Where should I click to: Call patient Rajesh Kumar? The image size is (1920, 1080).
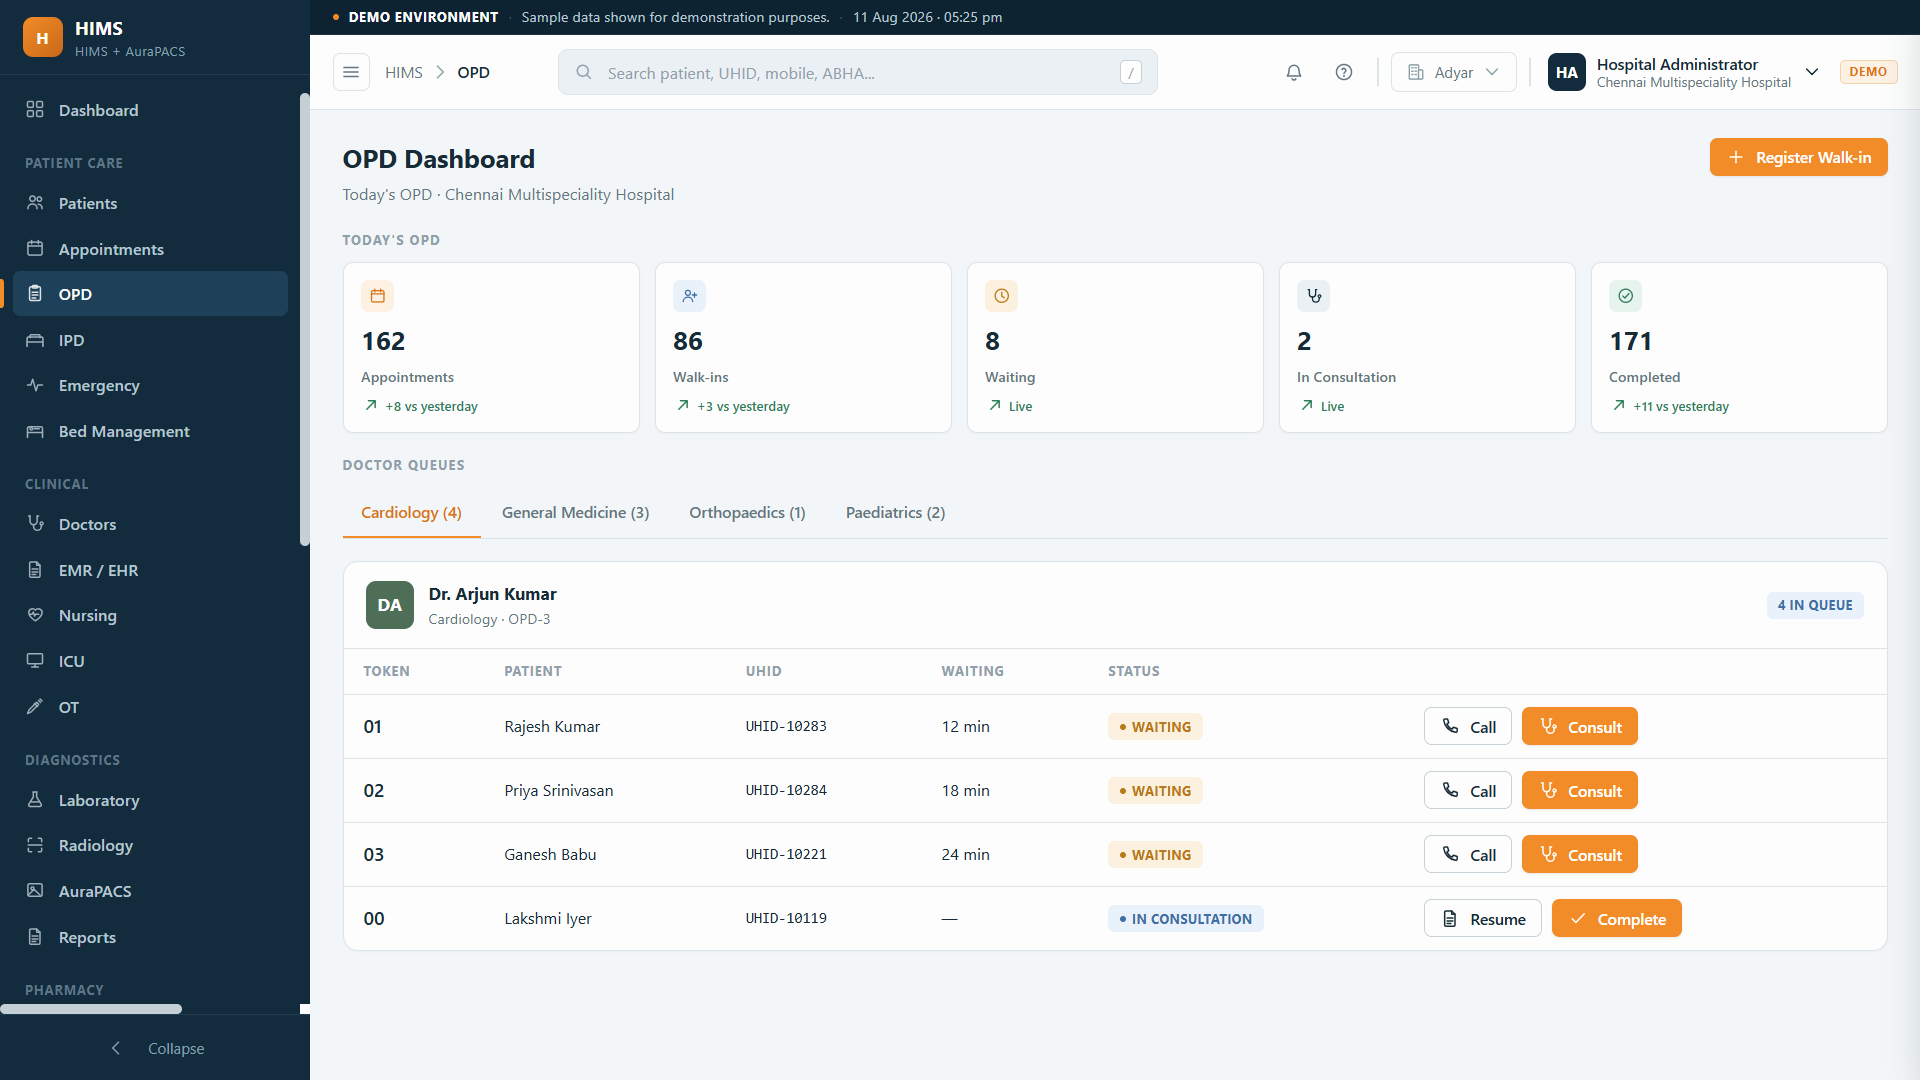tap(1467, 727)
